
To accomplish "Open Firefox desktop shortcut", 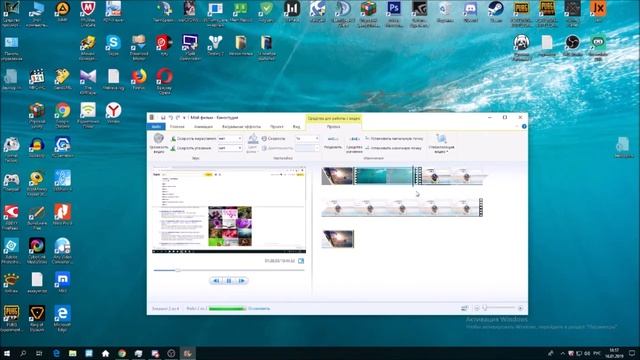I will tap(139, 80).
